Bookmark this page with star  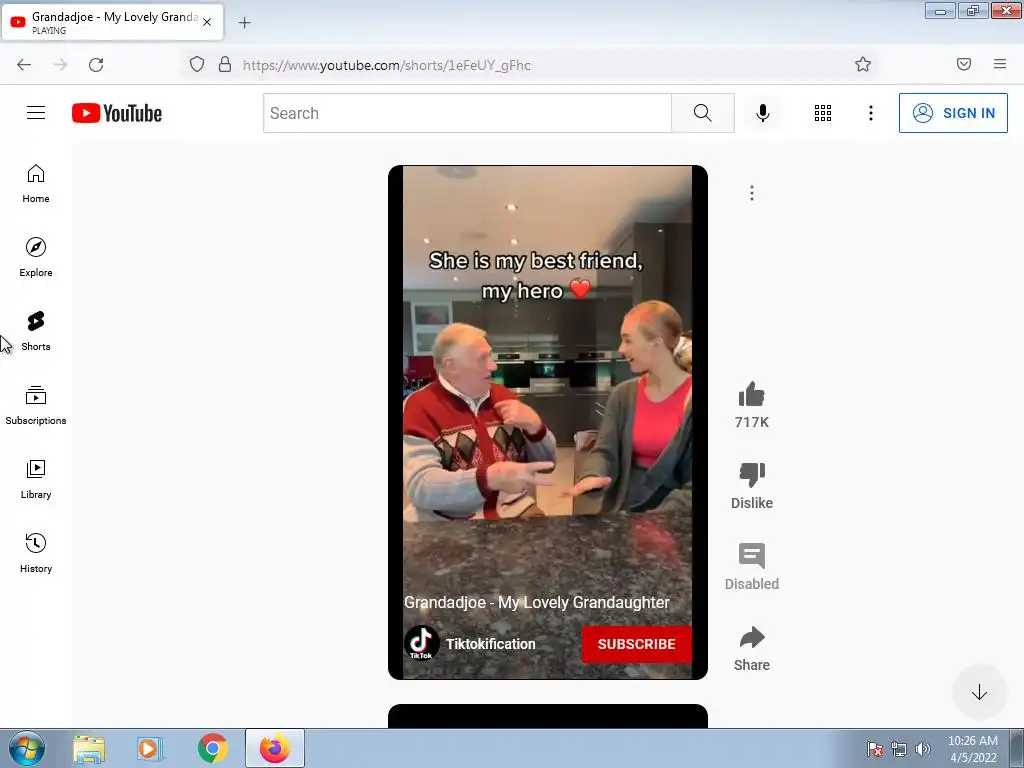[863, 64]
